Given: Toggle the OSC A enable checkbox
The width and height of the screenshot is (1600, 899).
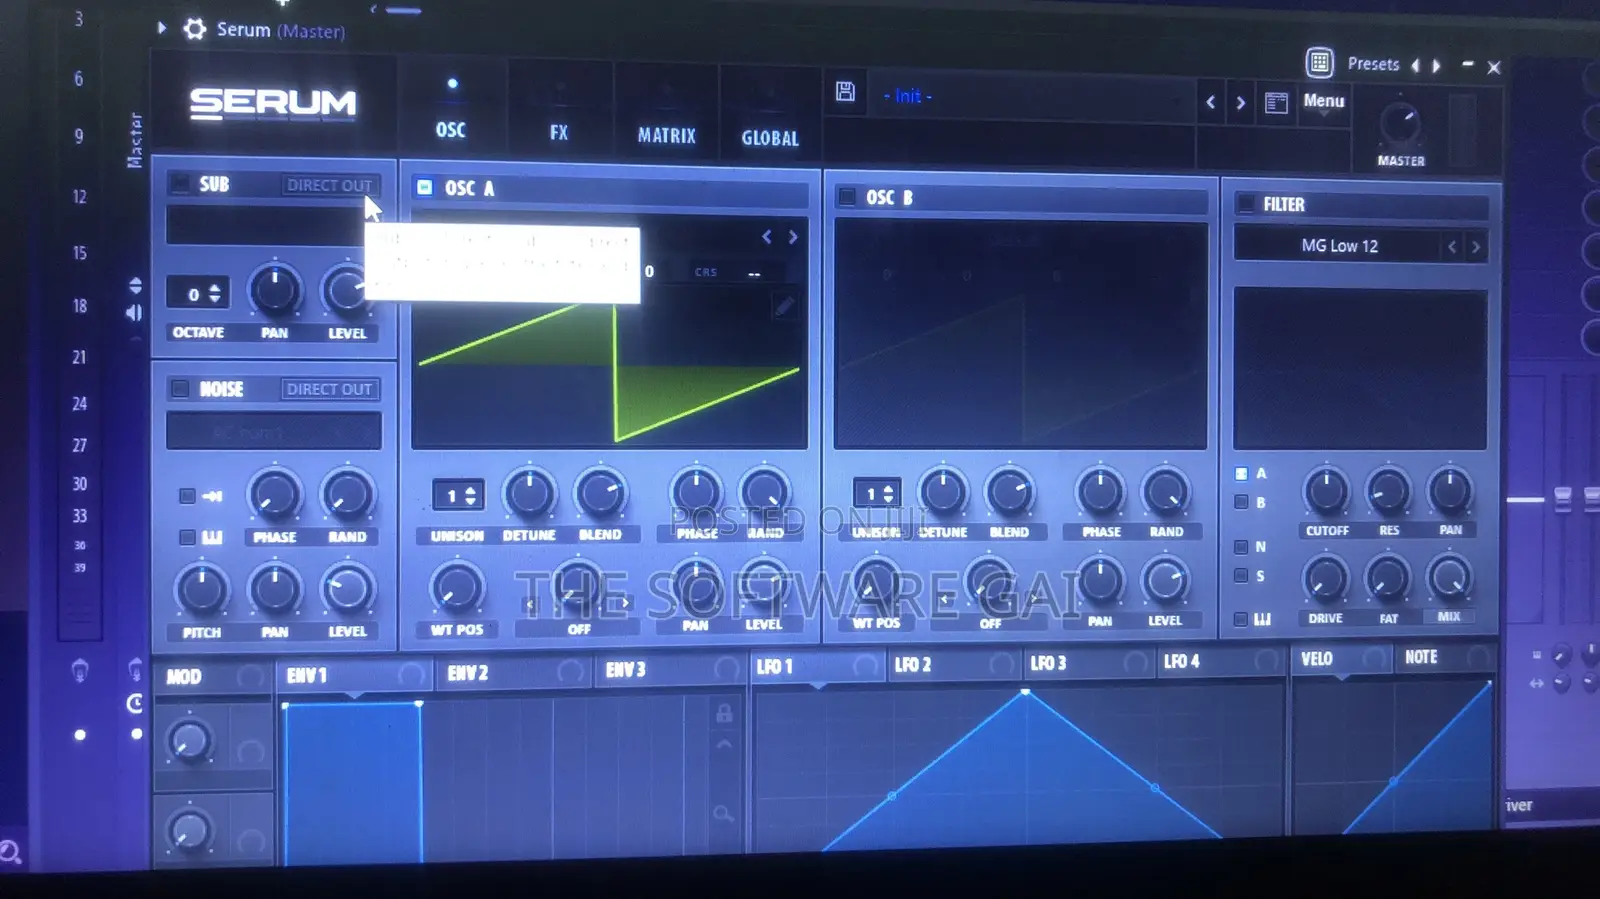Looking at the screenshot, I should pyautogui.click(x=424, y=187).
